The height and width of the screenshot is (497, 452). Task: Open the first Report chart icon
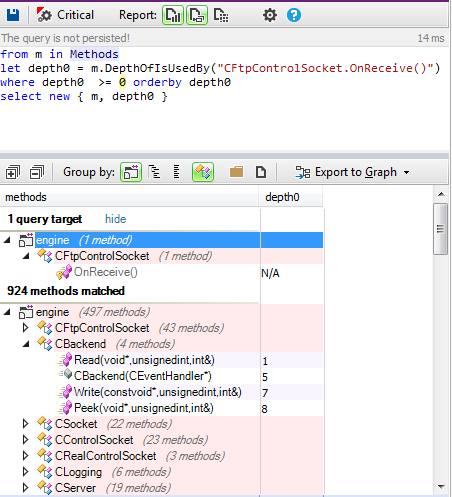pos(173,15)
